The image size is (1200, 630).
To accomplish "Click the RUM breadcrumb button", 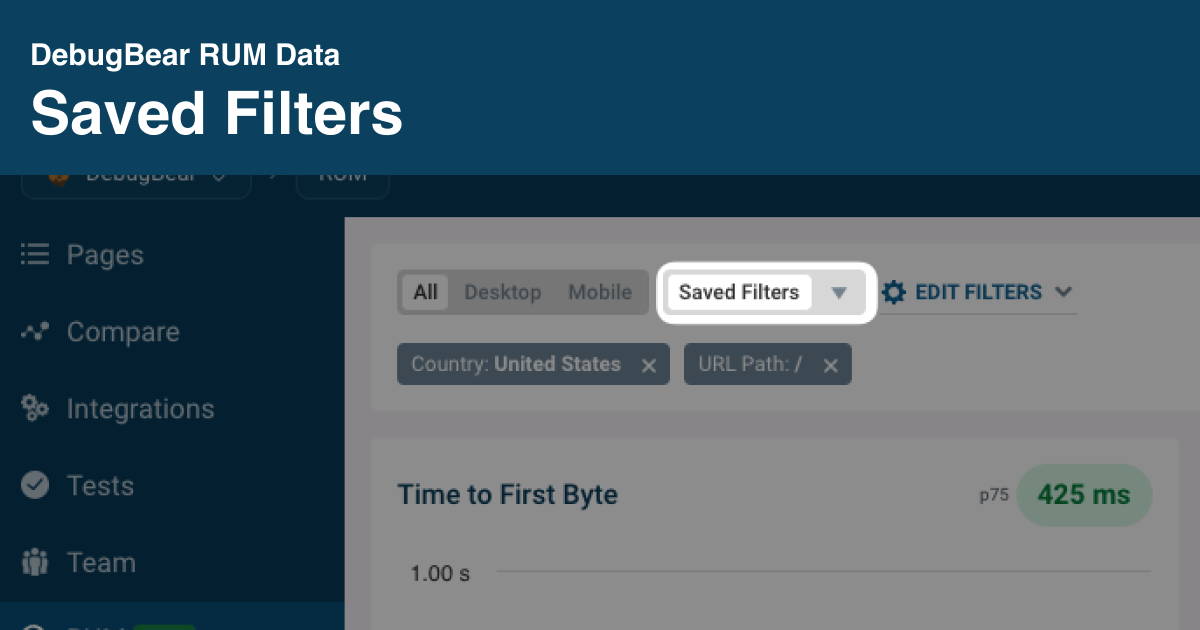I will point(342,178).
